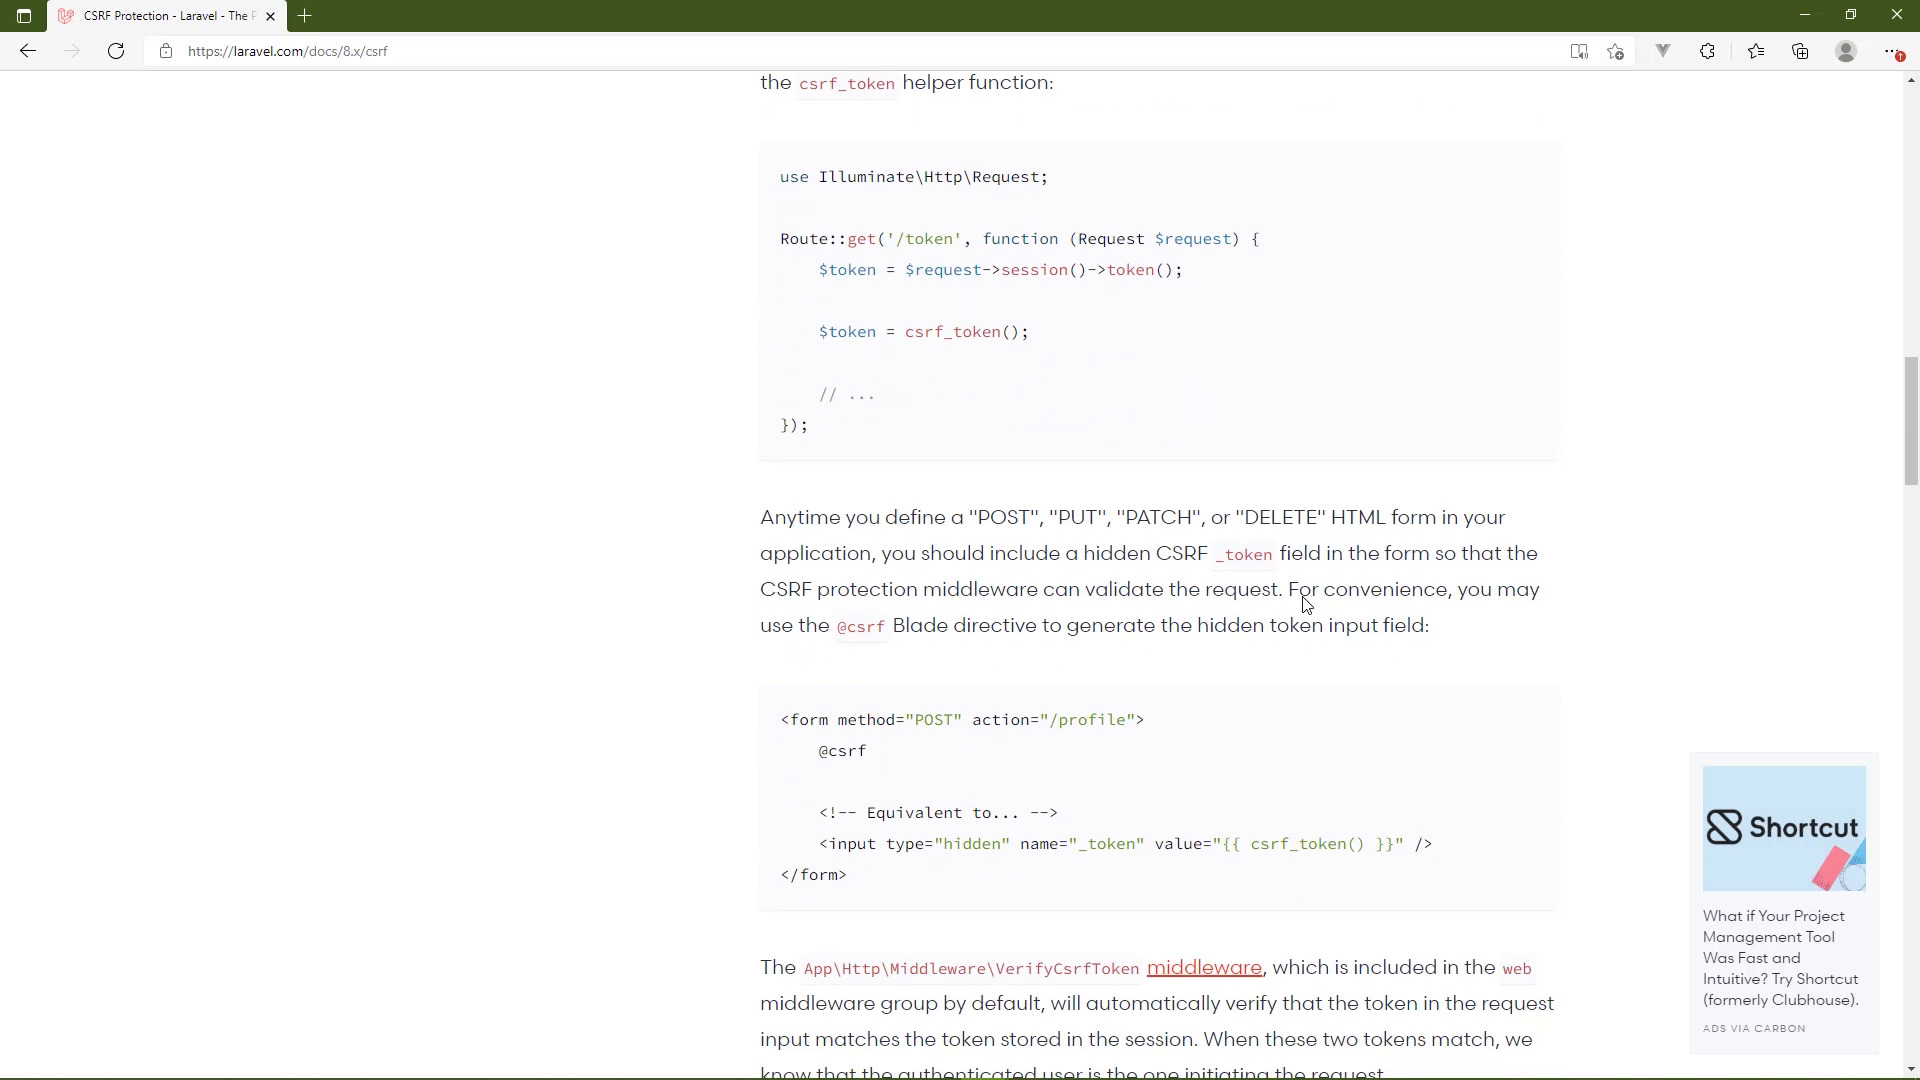Click the browser Back arrow

(28, 51)
